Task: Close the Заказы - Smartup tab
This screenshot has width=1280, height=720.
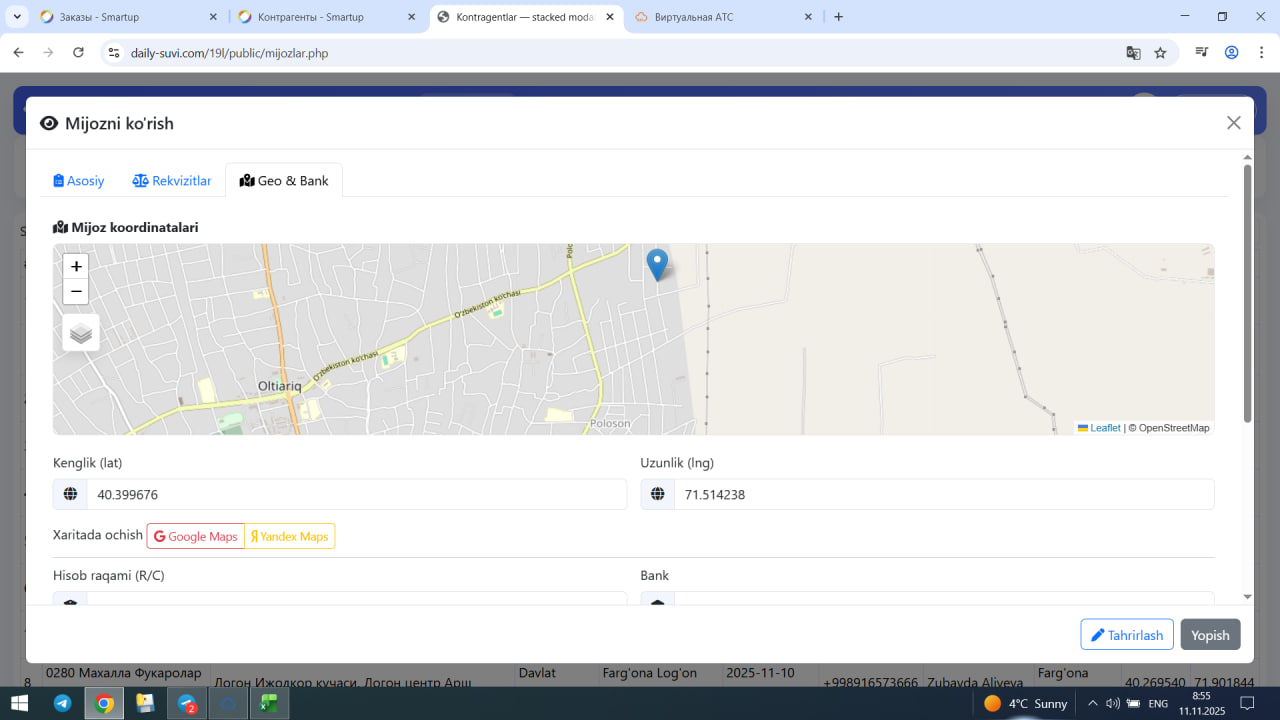Action: point(213,17)
